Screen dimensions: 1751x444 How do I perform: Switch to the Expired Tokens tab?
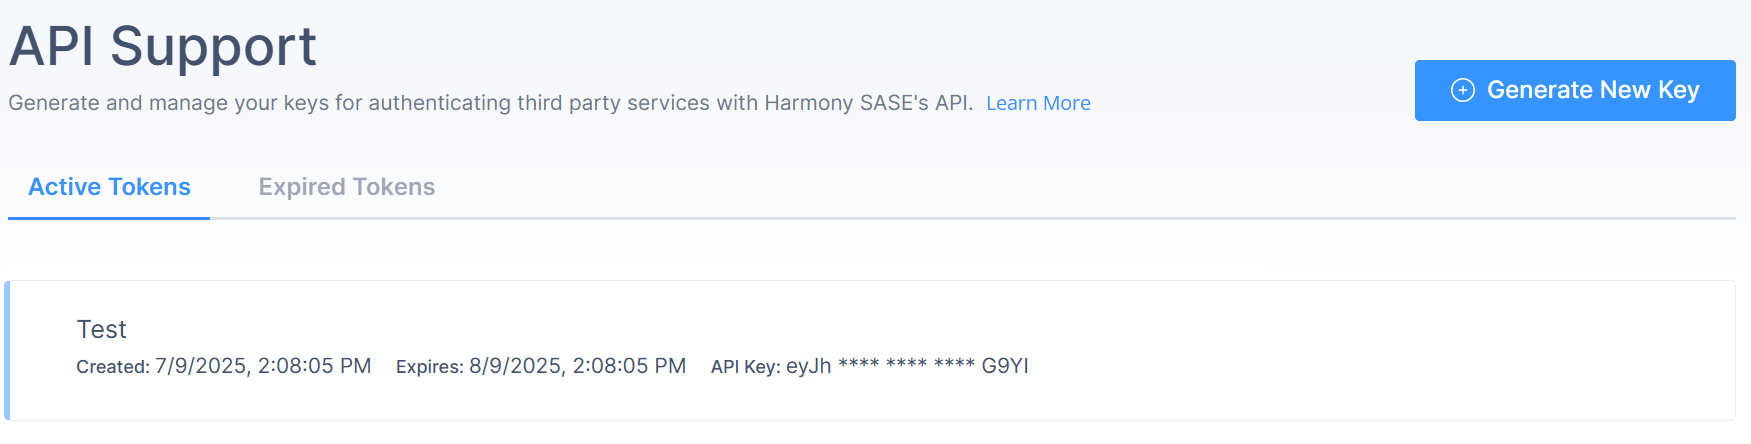[347, 187]
